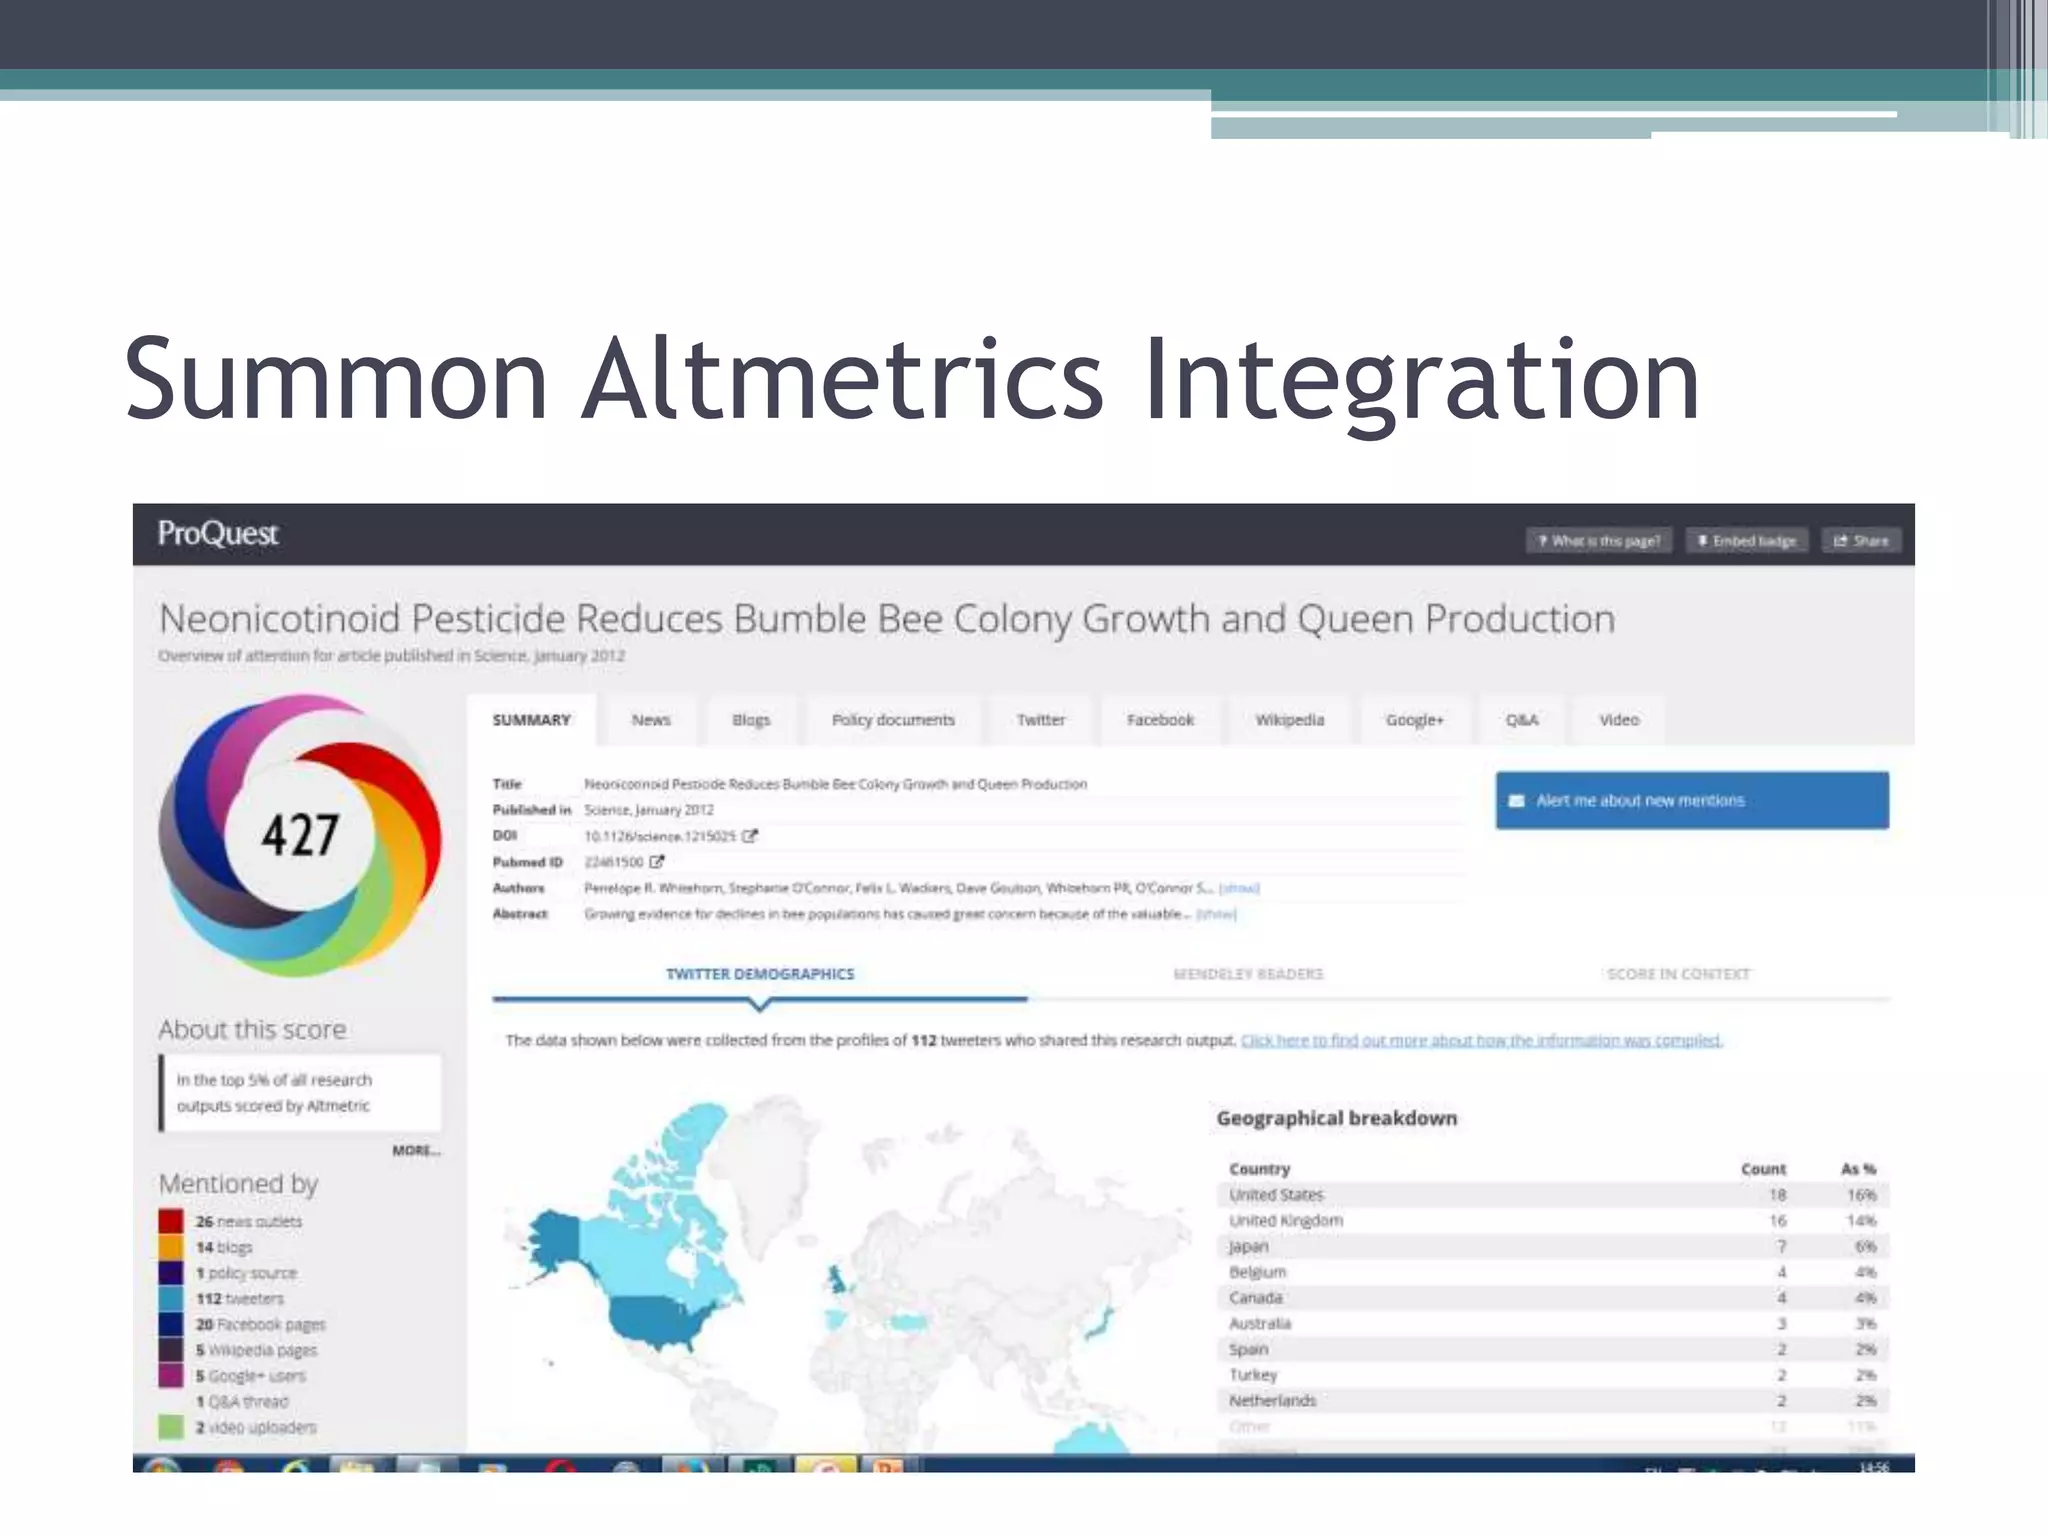Click 'Alert me about new mentions' button
This screenshot has height=1536, width=2048.
click(x=1692, y=800)
